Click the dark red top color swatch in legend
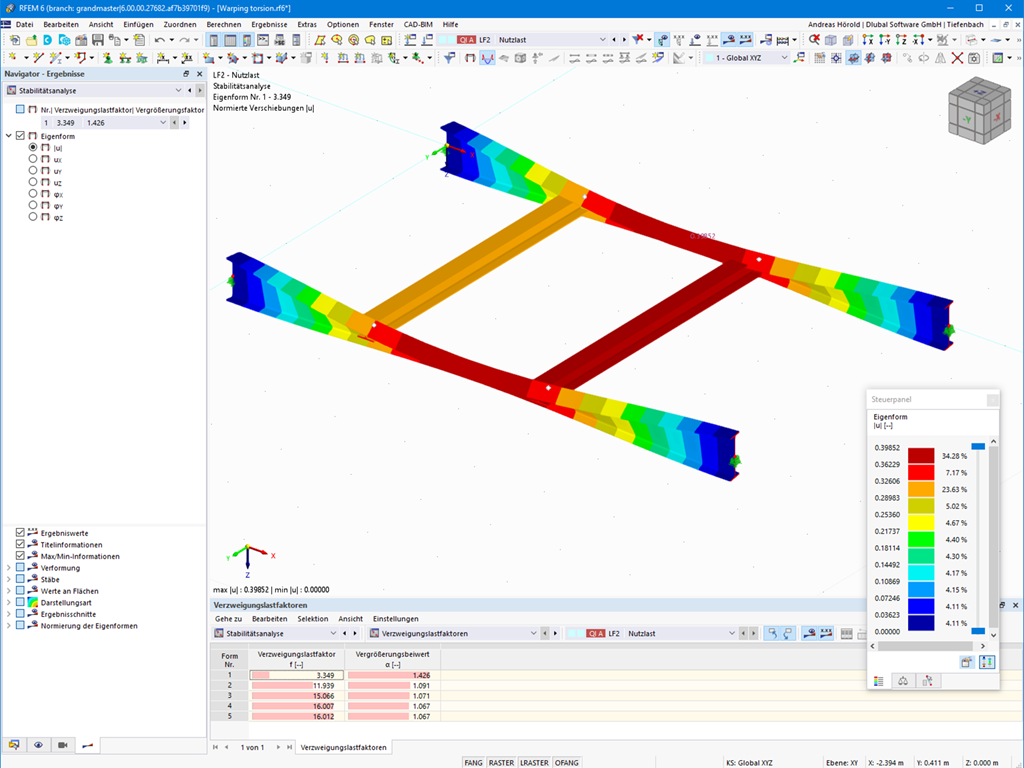Viewport: 1024px width, 768px height. [921, 456]
